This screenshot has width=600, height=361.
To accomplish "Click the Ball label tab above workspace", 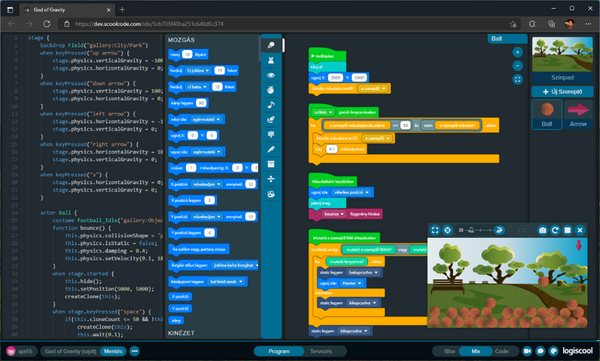I will click(x=507, y=39).
